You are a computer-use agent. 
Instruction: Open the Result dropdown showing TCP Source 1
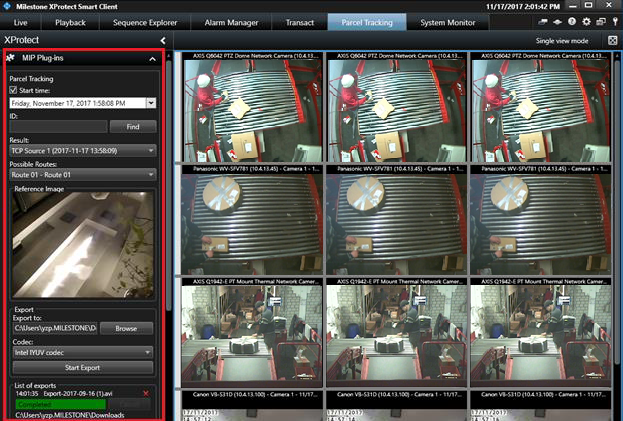click(x=83, y=151)
